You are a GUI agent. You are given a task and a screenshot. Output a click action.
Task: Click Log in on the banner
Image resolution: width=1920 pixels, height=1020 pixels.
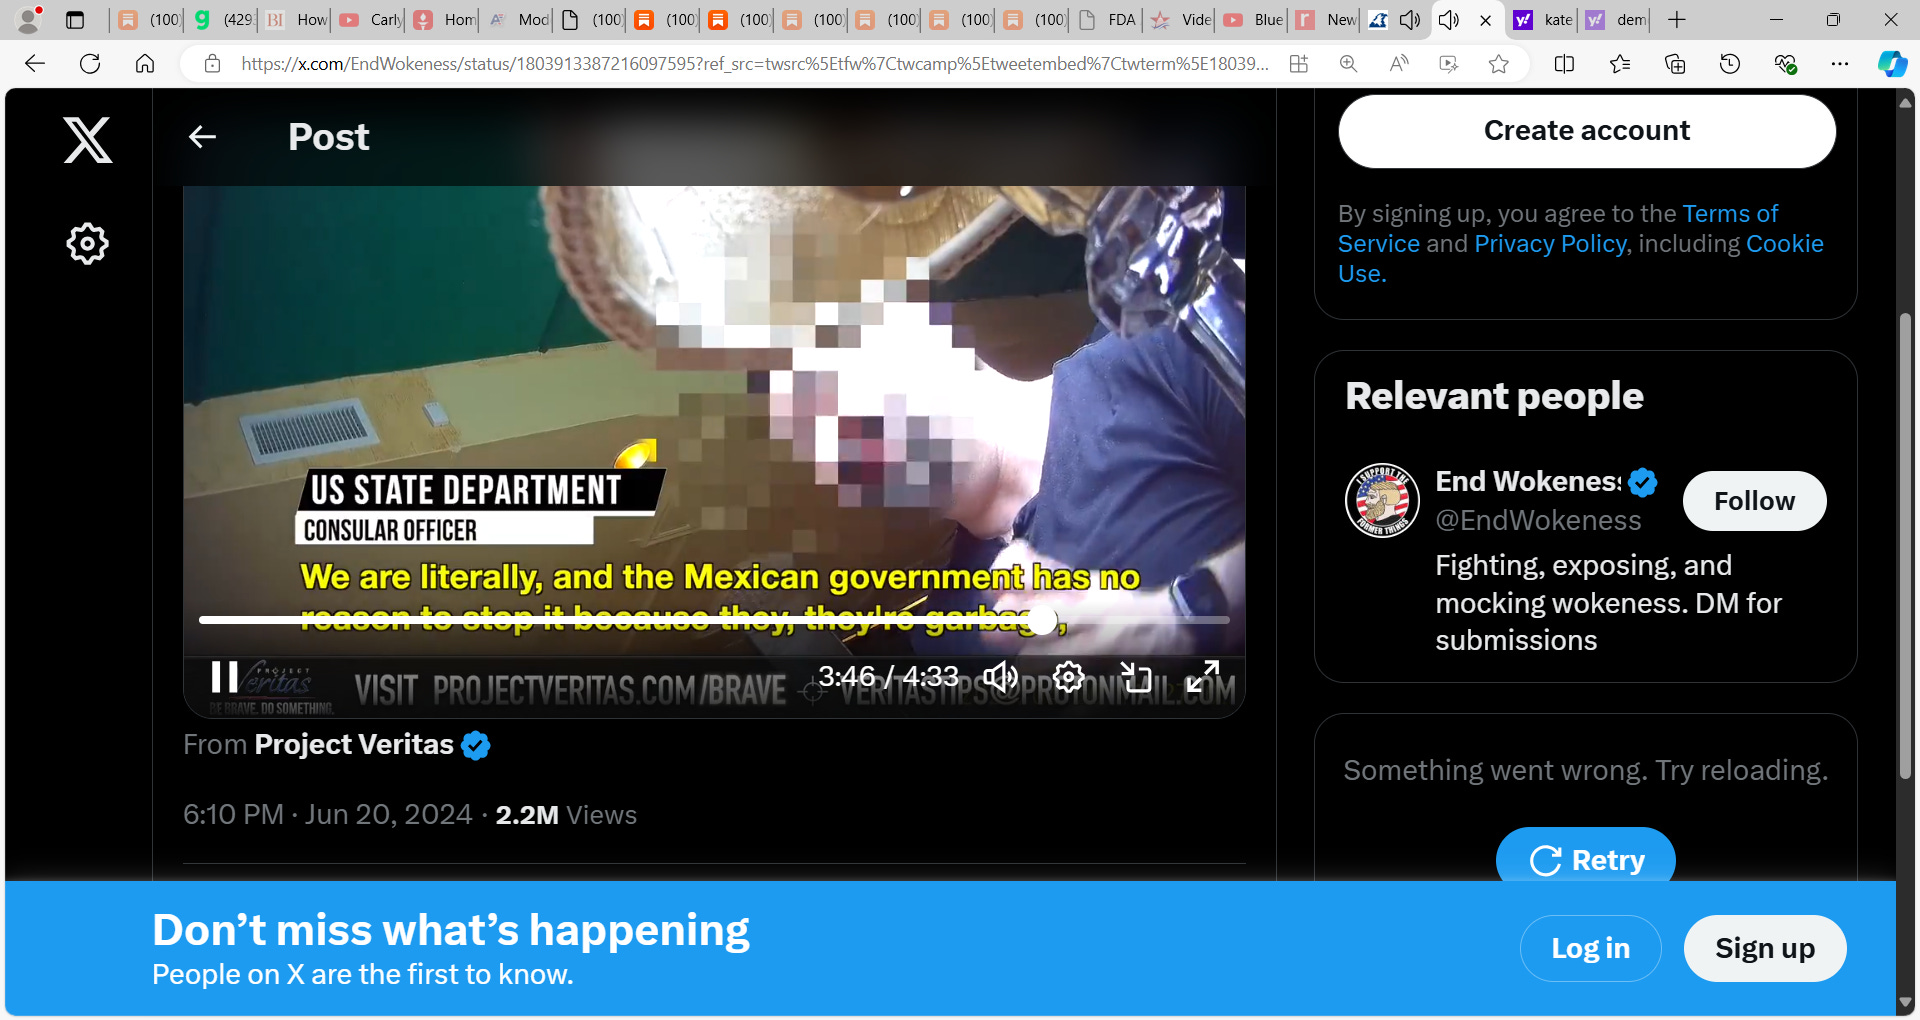pyautogui.click(x=1590, y=948)
